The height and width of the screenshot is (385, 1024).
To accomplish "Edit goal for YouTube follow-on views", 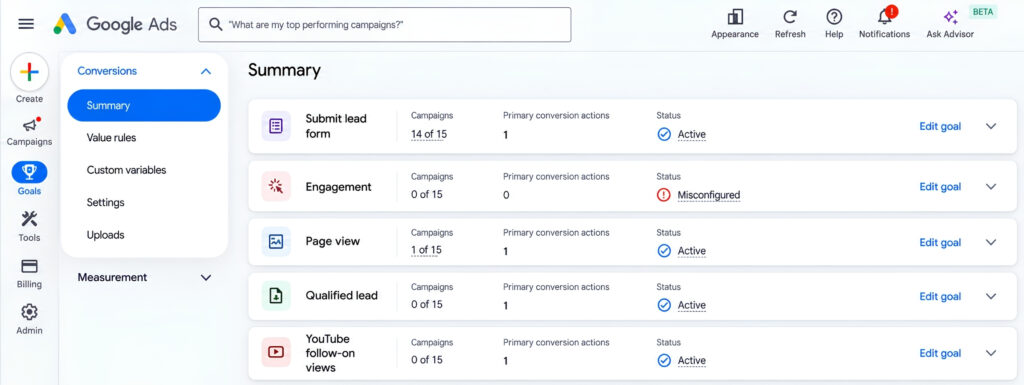I will pos(940,353).
